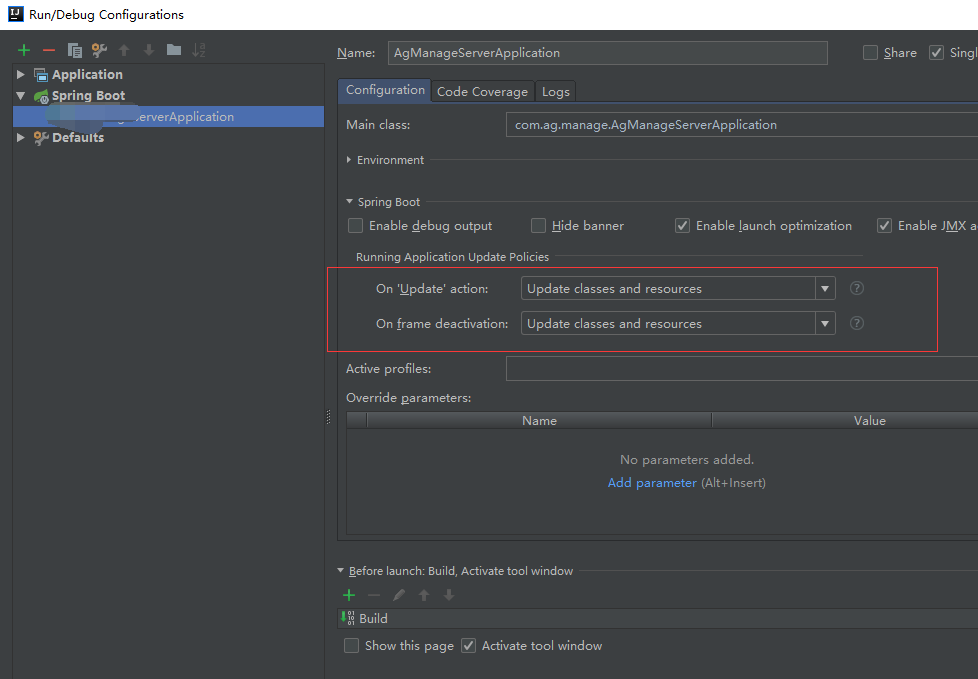Click the Add parameter link
This screenshot has width=978, height=679.
click(652, 482)
